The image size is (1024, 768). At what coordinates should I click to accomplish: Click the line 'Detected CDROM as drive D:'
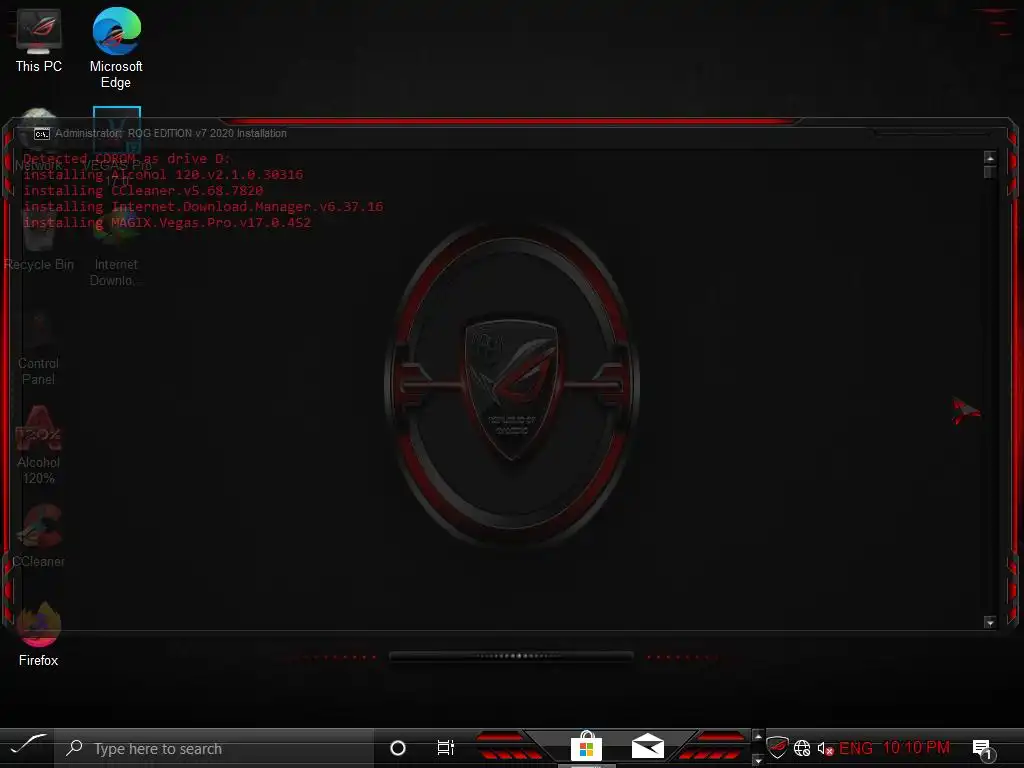click(127, 159)
